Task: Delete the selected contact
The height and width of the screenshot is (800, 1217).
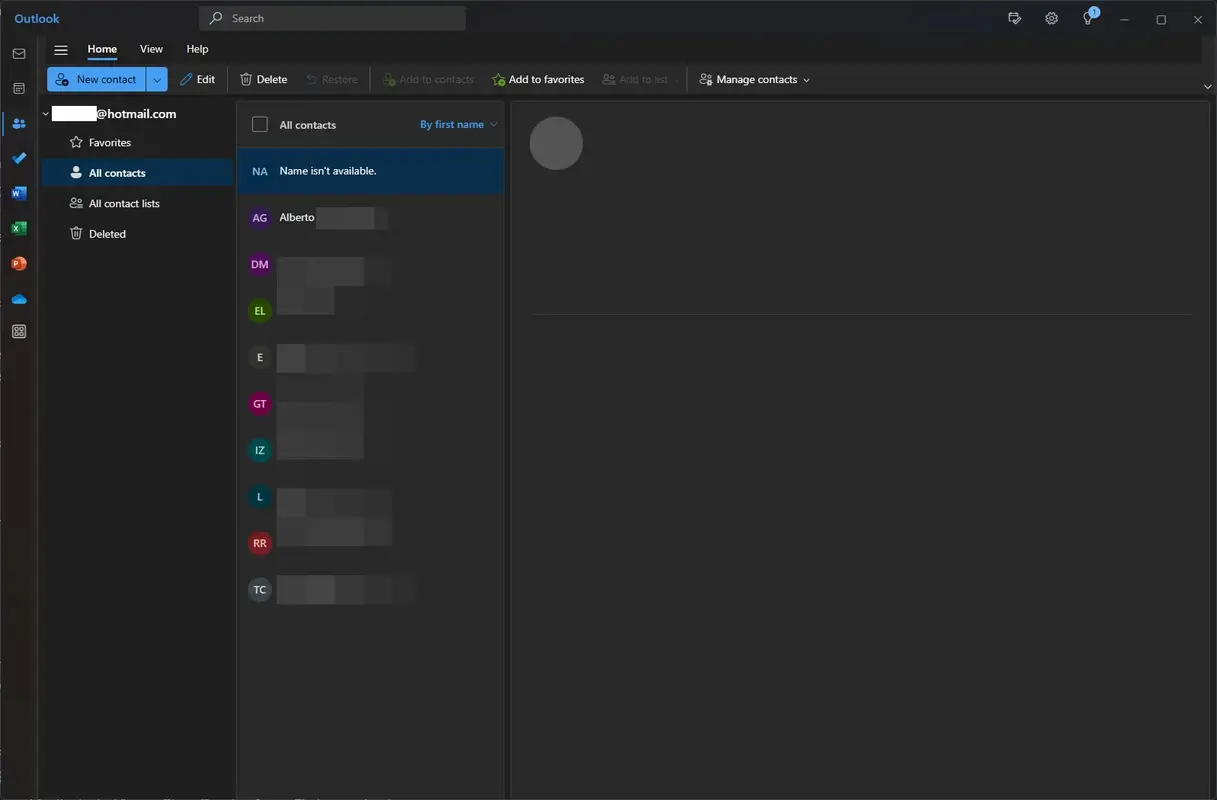Action: coord(262,79)
